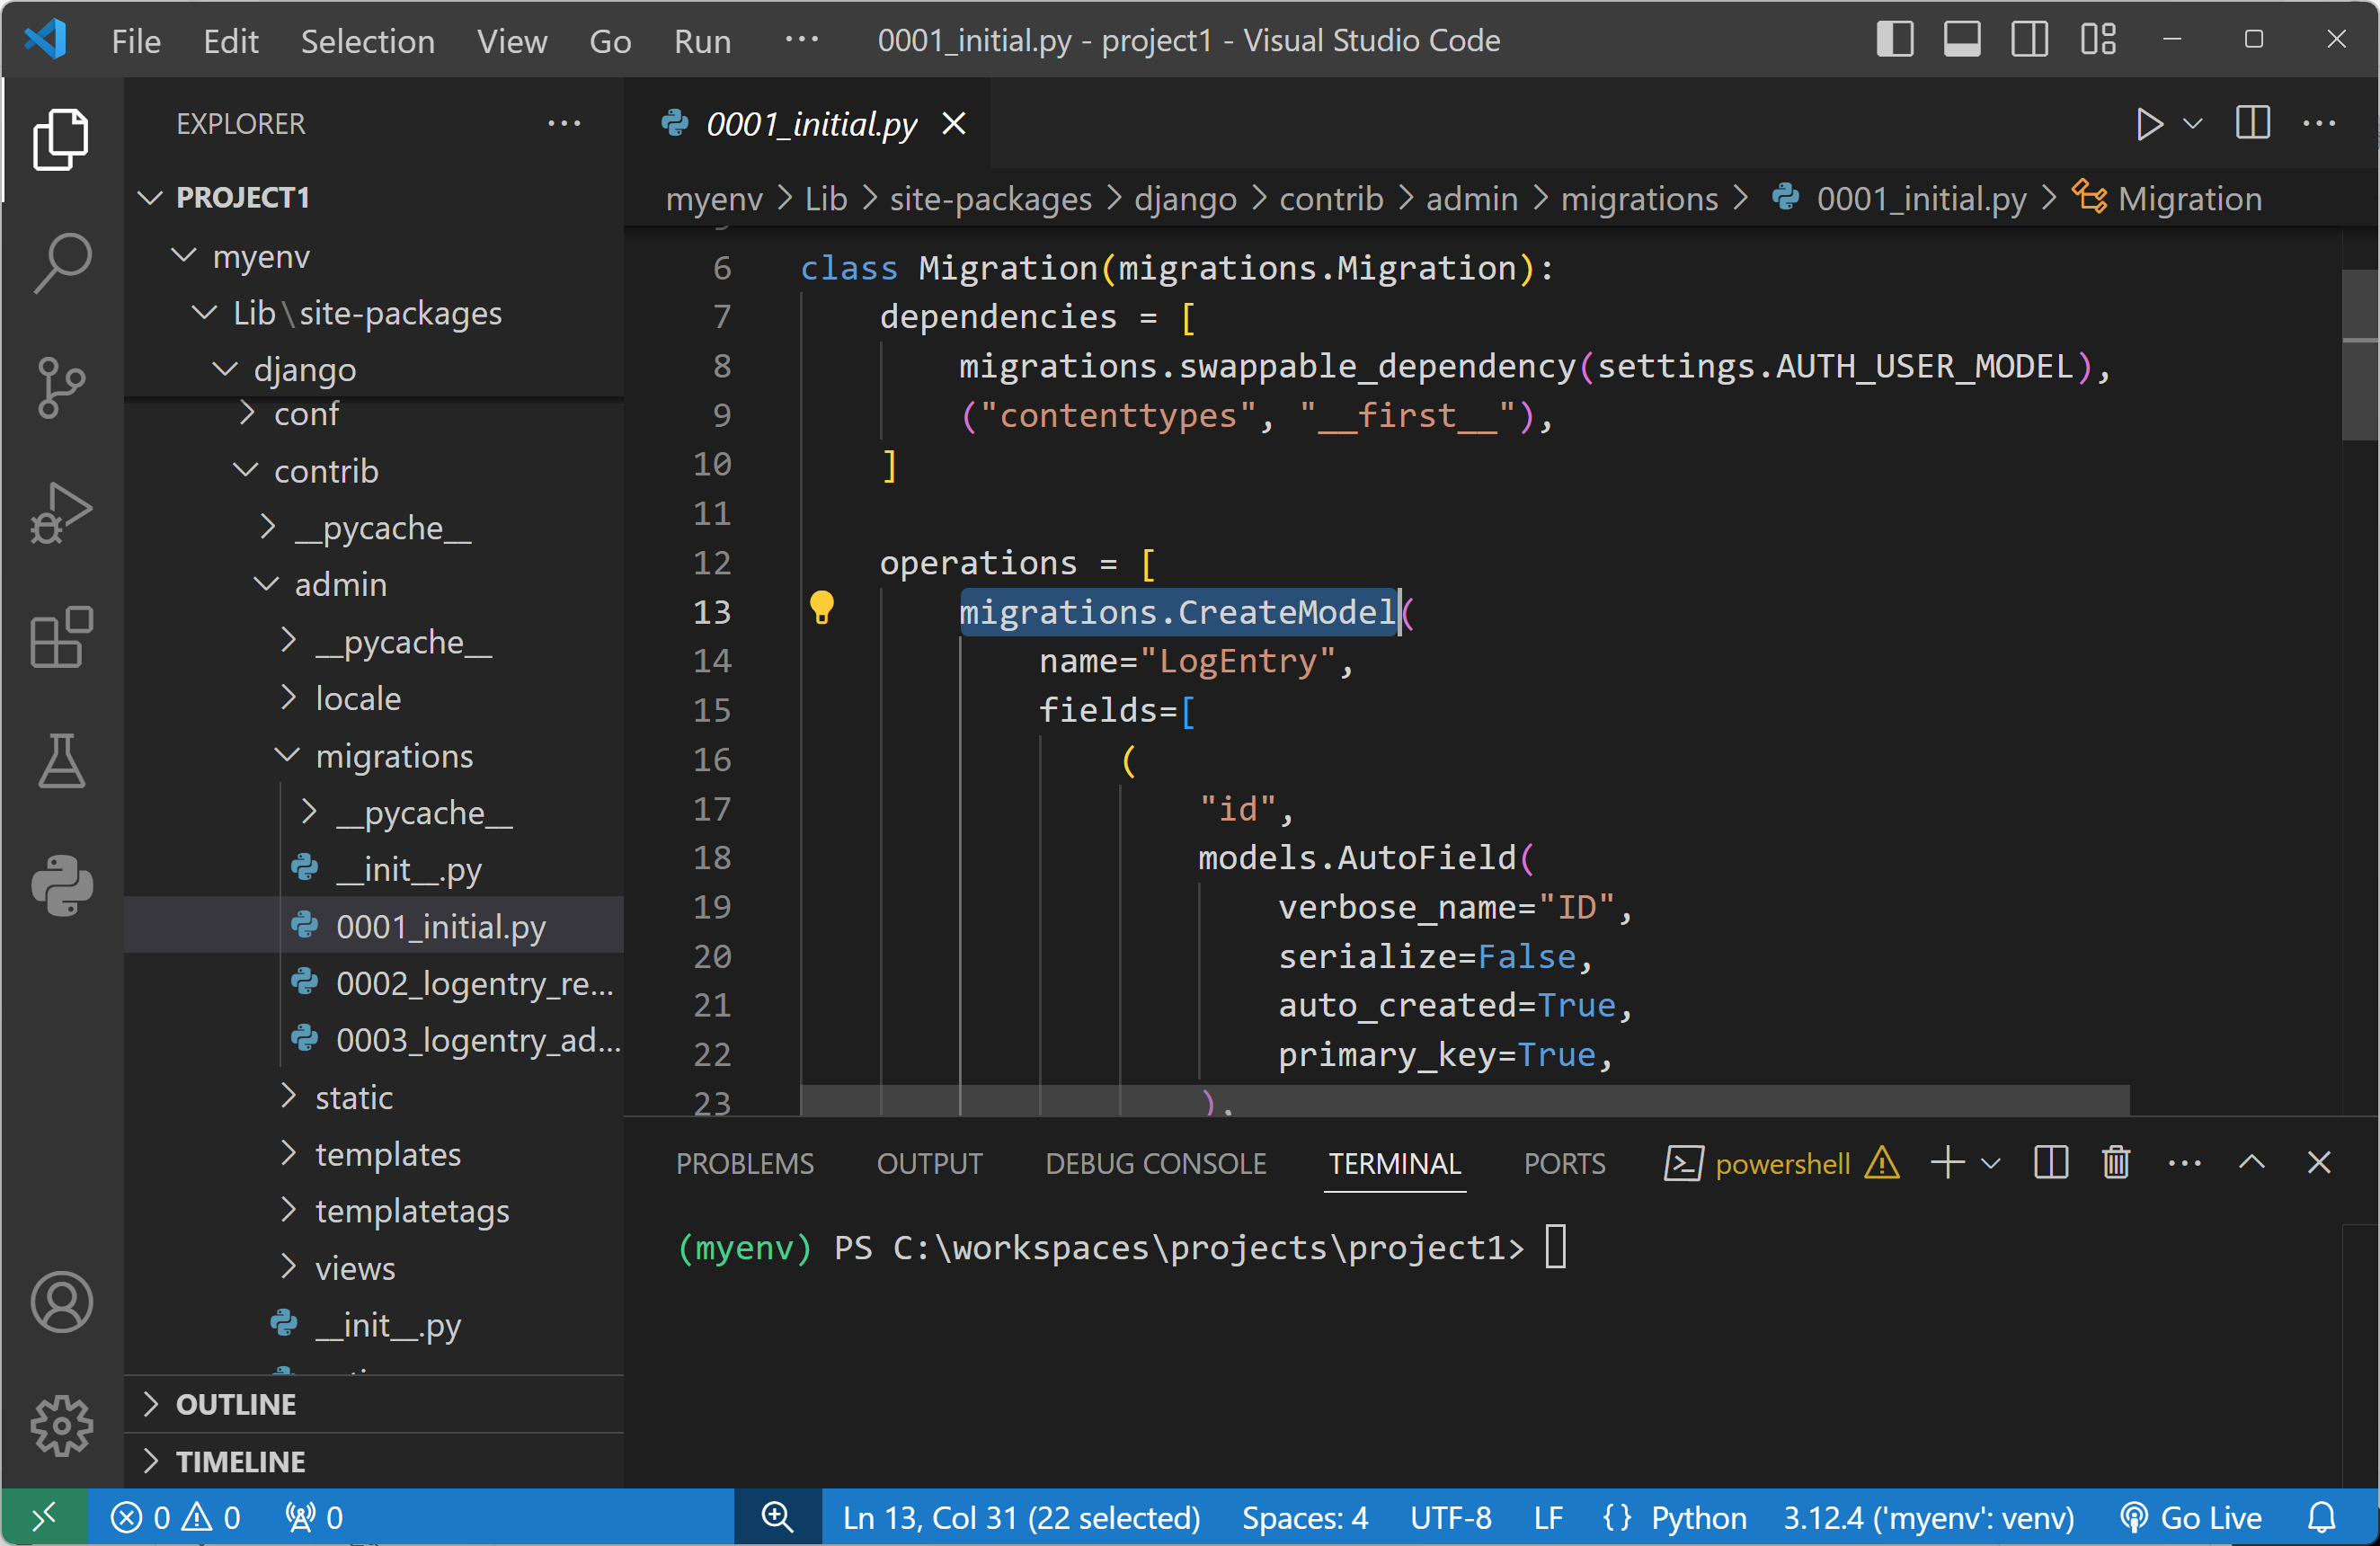This screenshot has height=1546, width=2380.
Task: Kill terminal with trash icon
Action: pos(2115,1163)
